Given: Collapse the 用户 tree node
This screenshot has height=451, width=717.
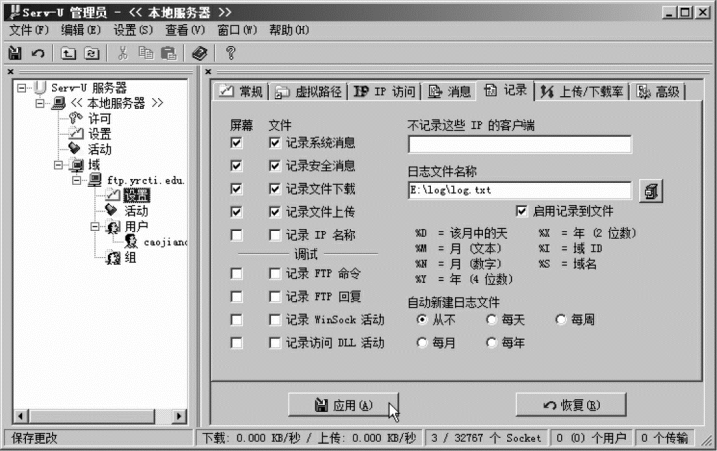Looking at the screenshot, I should point(95,226).
